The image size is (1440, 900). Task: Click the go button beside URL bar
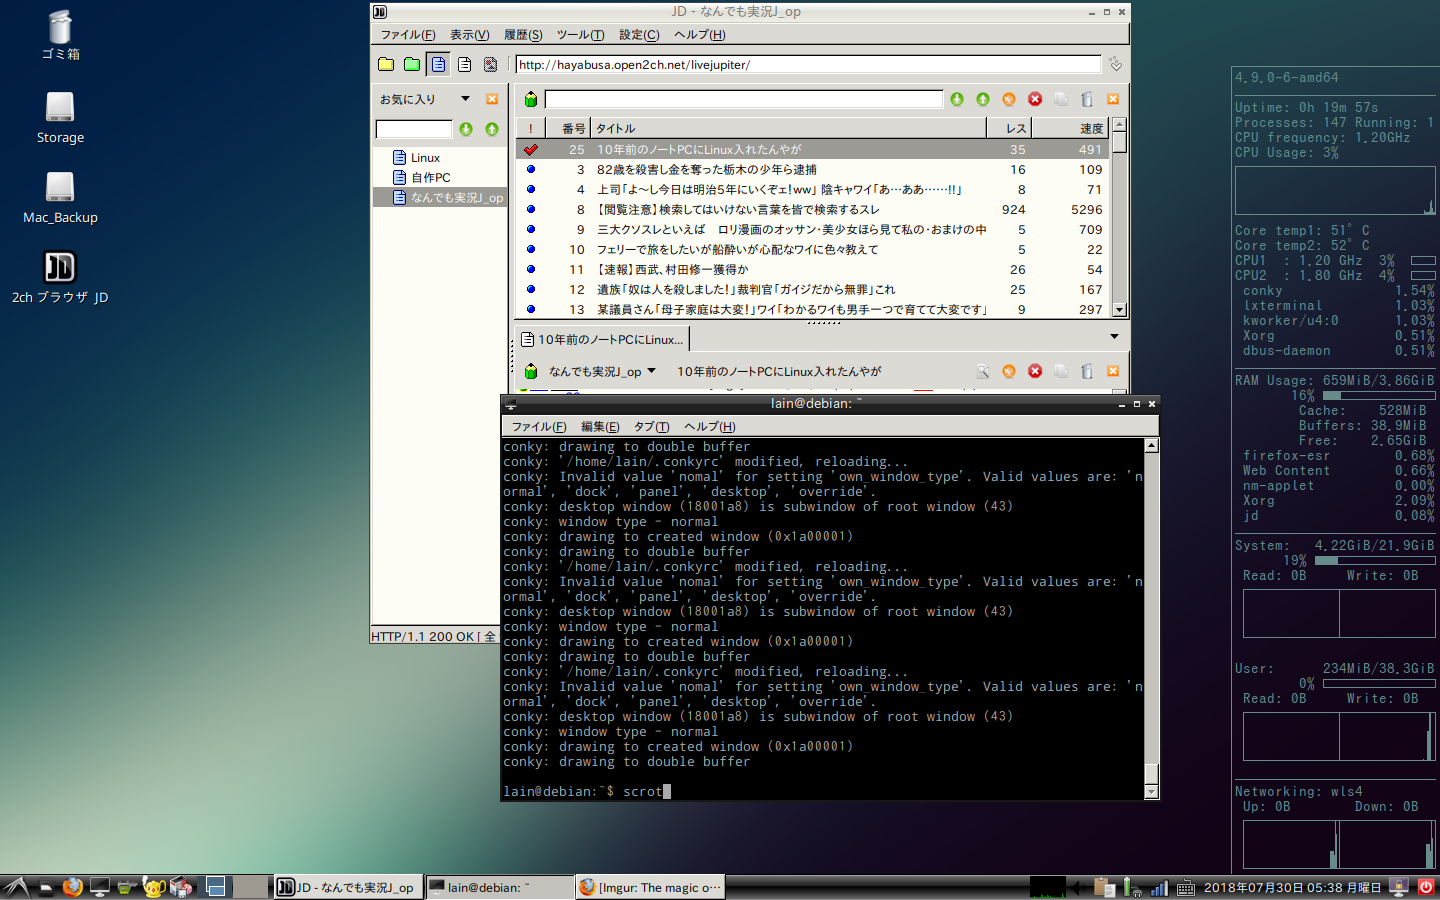tap(1115, 65)
